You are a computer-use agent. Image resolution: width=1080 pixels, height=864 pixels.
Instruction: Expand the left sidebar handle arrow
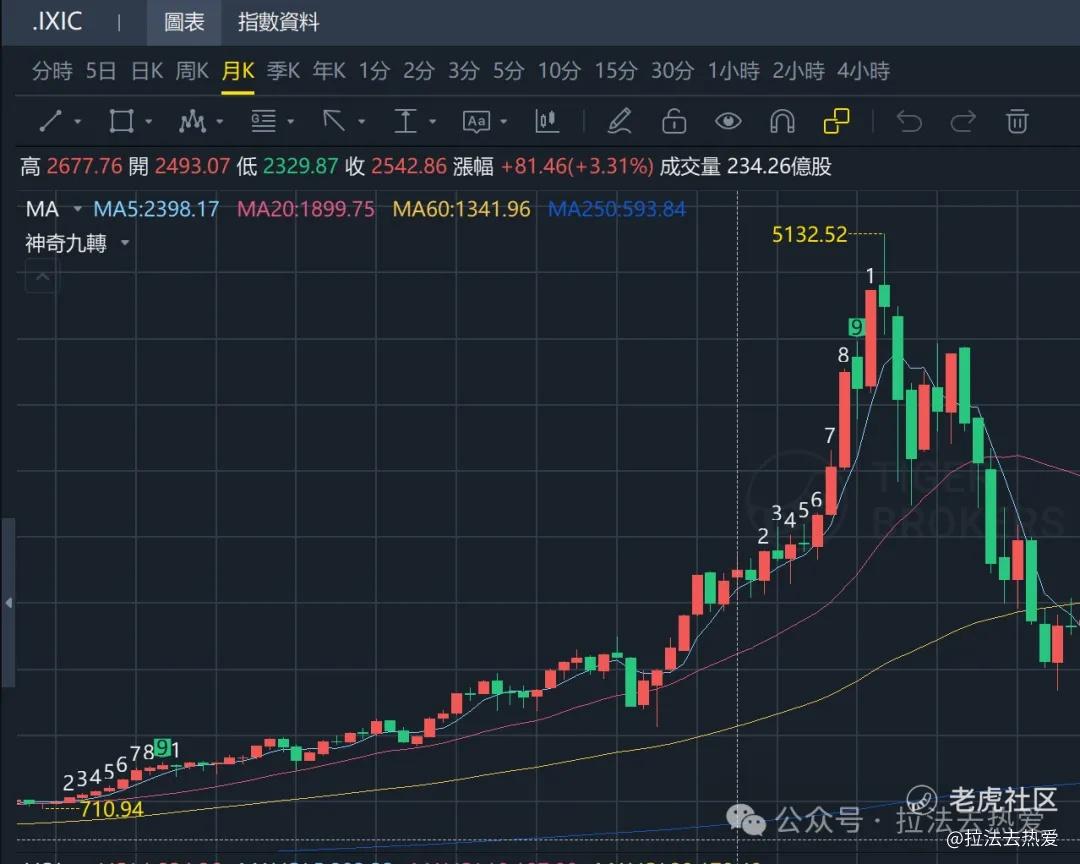[x=8, y=603]
